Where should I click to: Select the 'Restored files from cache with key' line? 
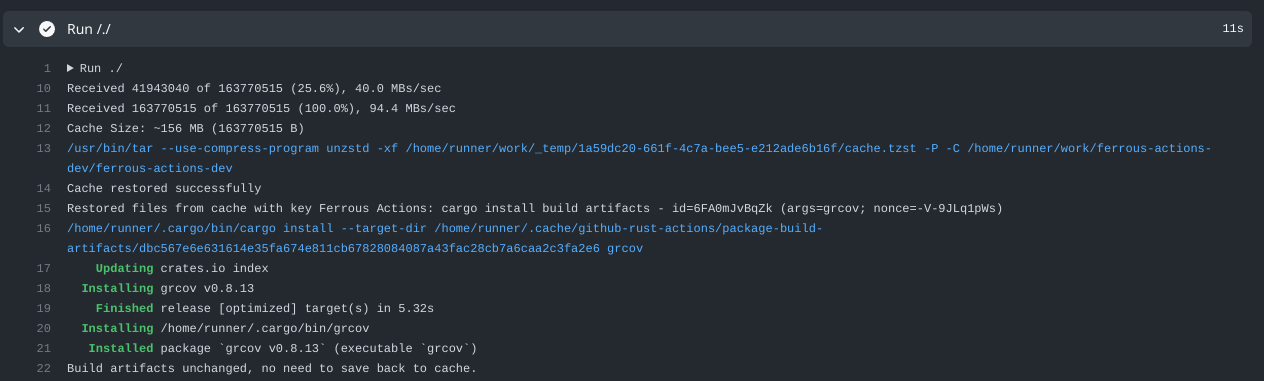tap(535, 208)
